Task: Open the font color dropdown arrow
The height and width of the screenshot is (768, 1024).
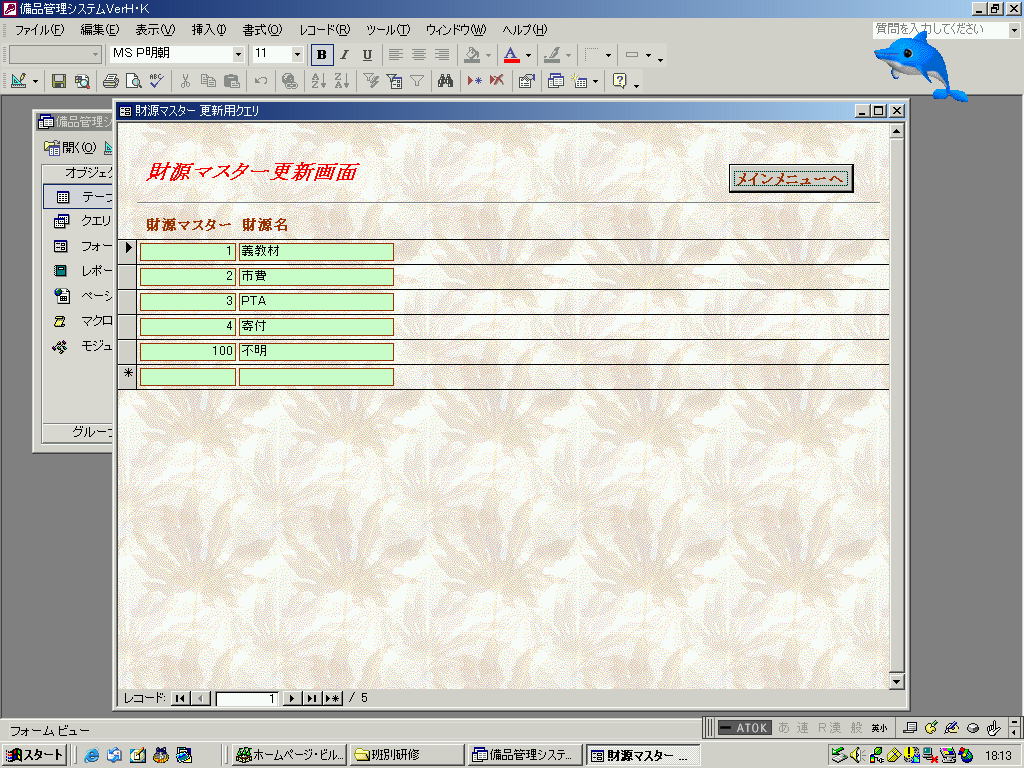Action: pos(528,55)
